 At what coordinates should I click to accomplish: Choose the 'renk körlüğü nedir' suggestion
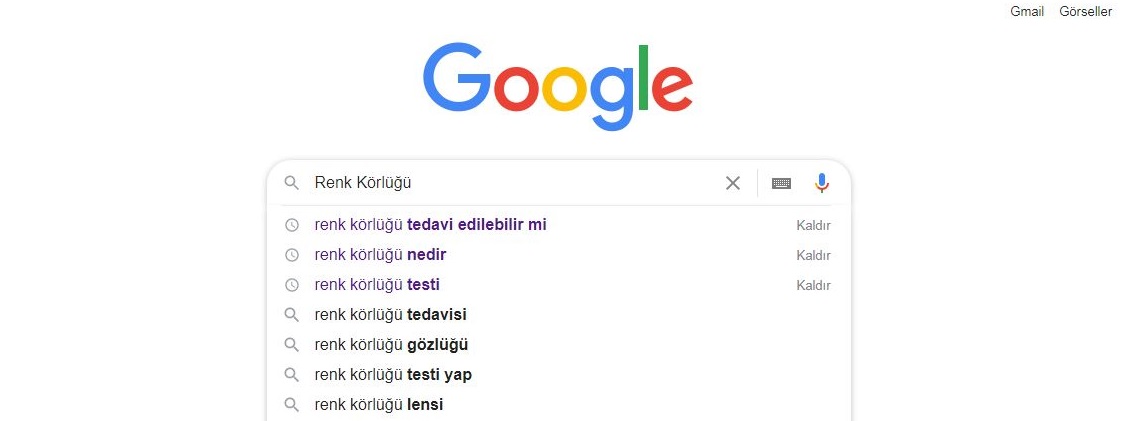[380, 255]
